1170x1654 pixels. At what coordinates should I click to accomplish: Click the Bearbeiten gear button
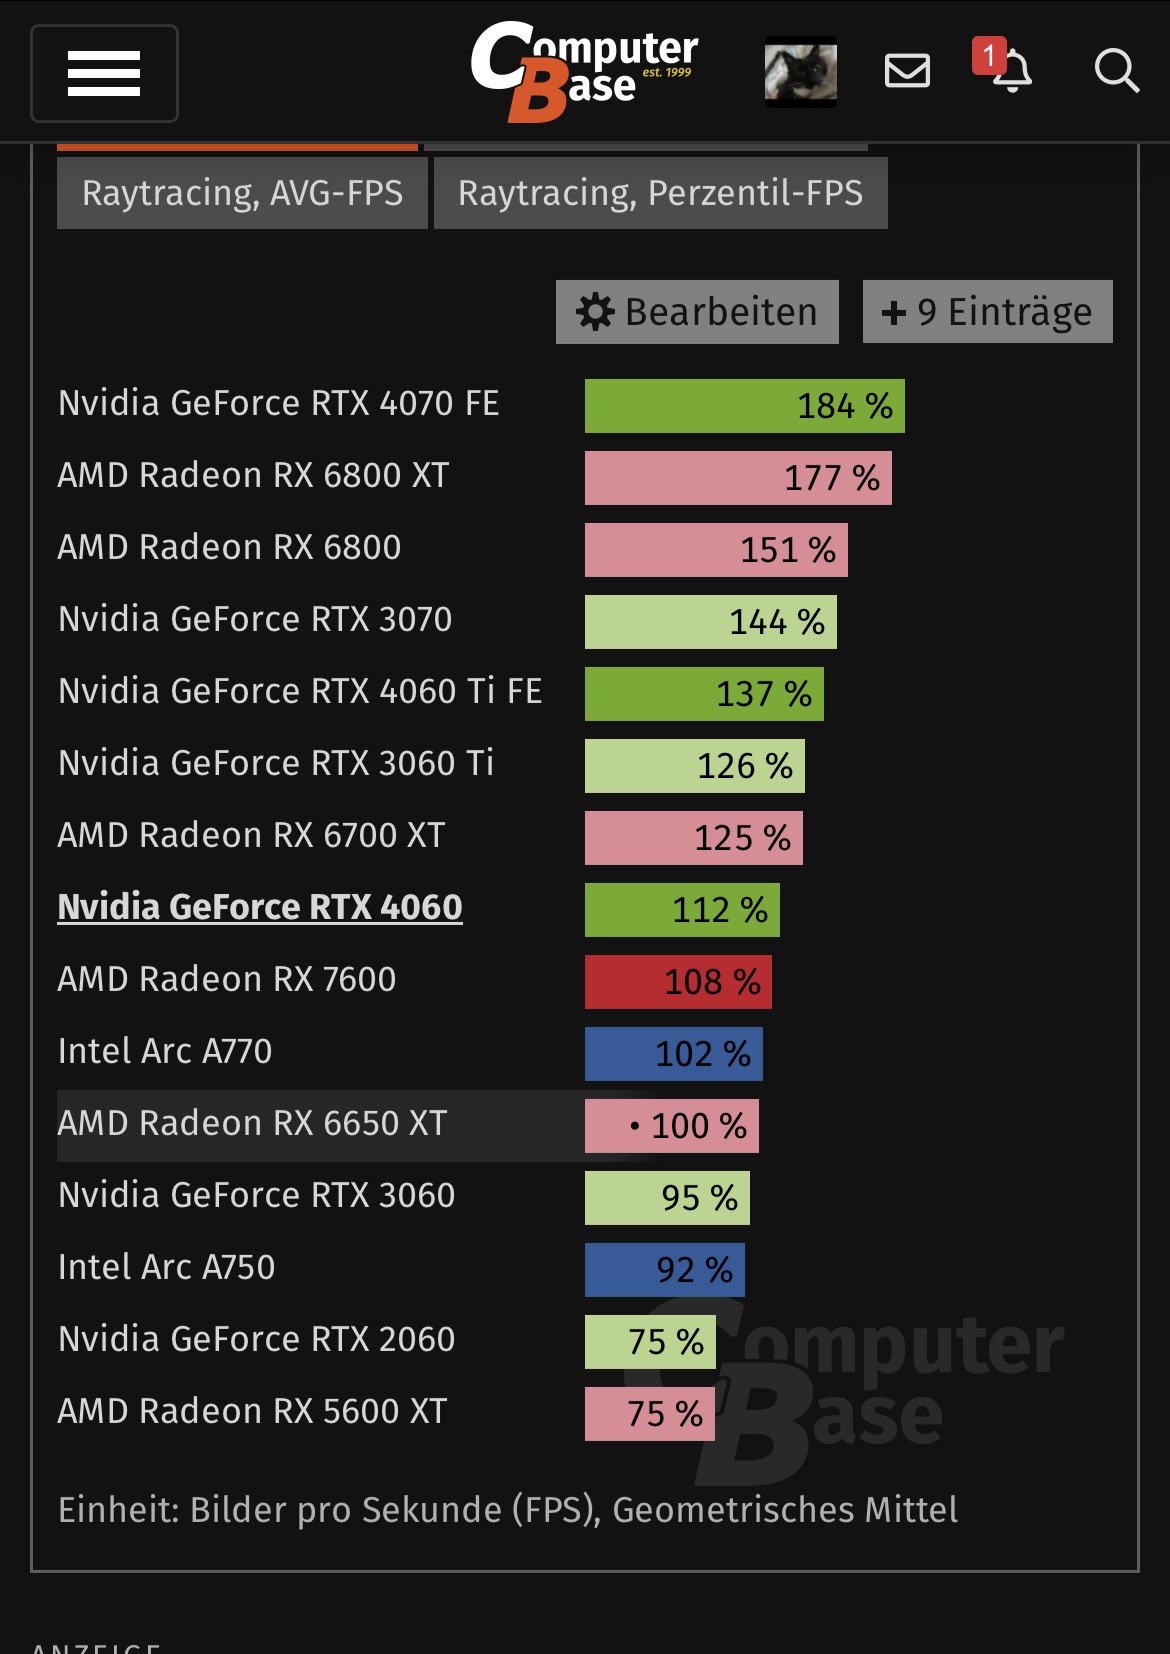point(697,312)
